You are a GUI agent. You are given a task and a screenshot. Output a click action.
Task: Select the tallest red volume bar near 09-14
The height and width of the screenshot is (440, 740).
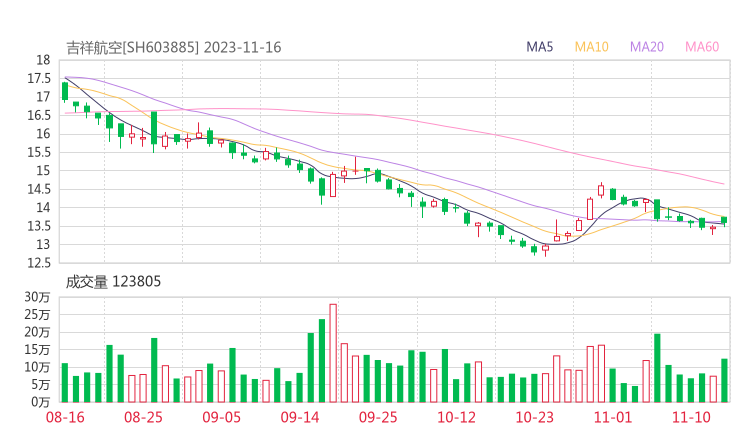coord(333,353)
